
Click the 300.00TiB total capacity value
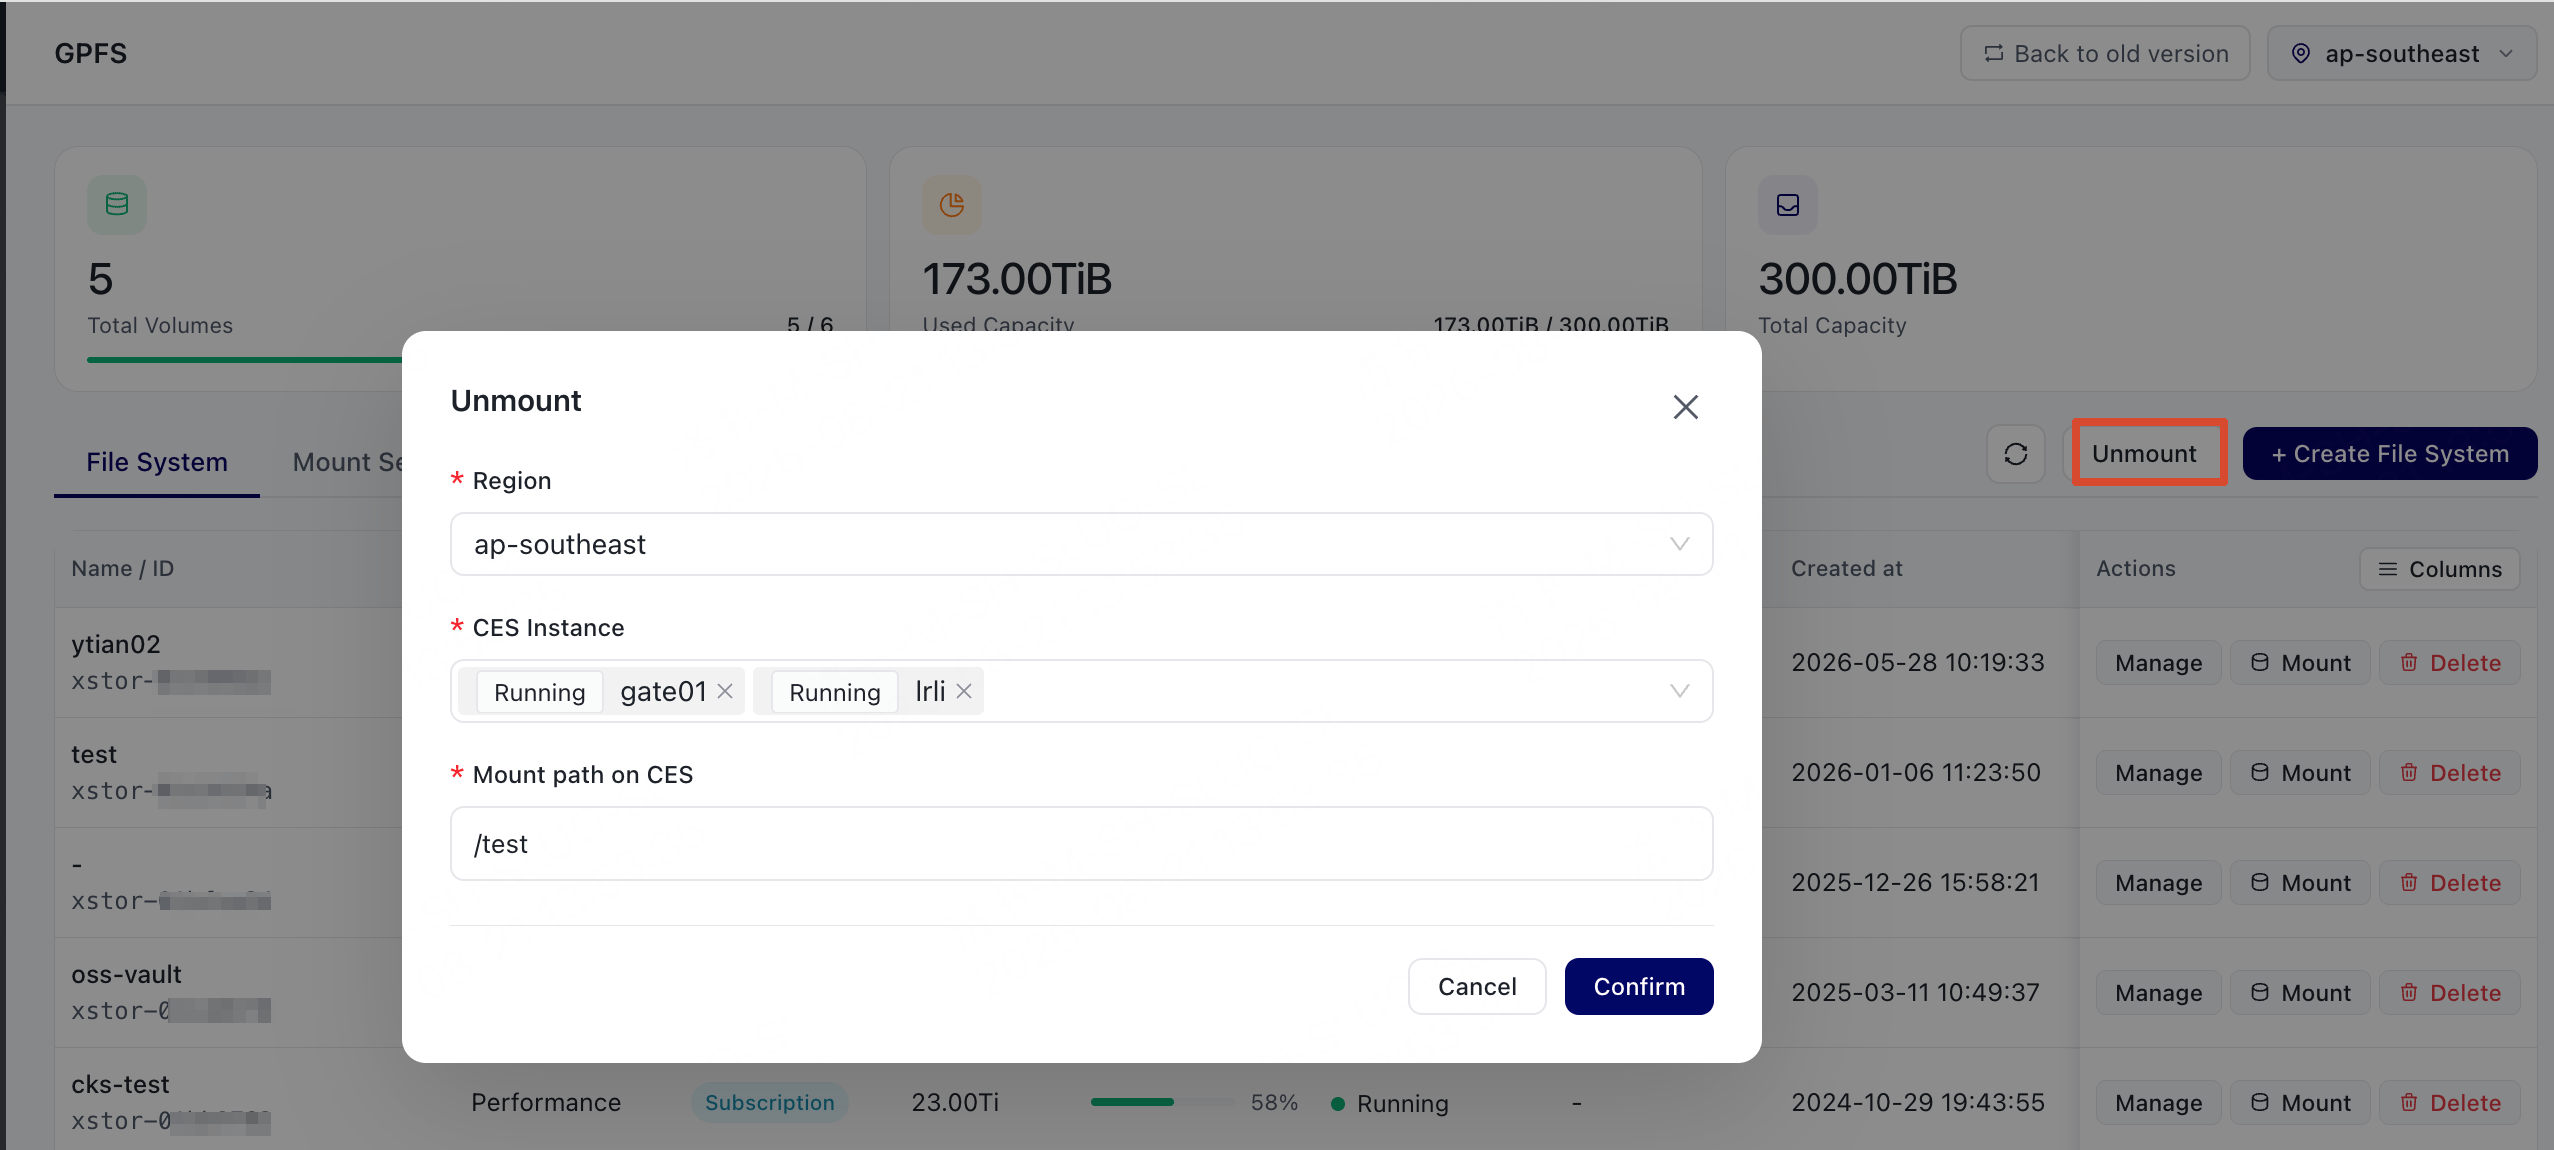click(1857, 279)
